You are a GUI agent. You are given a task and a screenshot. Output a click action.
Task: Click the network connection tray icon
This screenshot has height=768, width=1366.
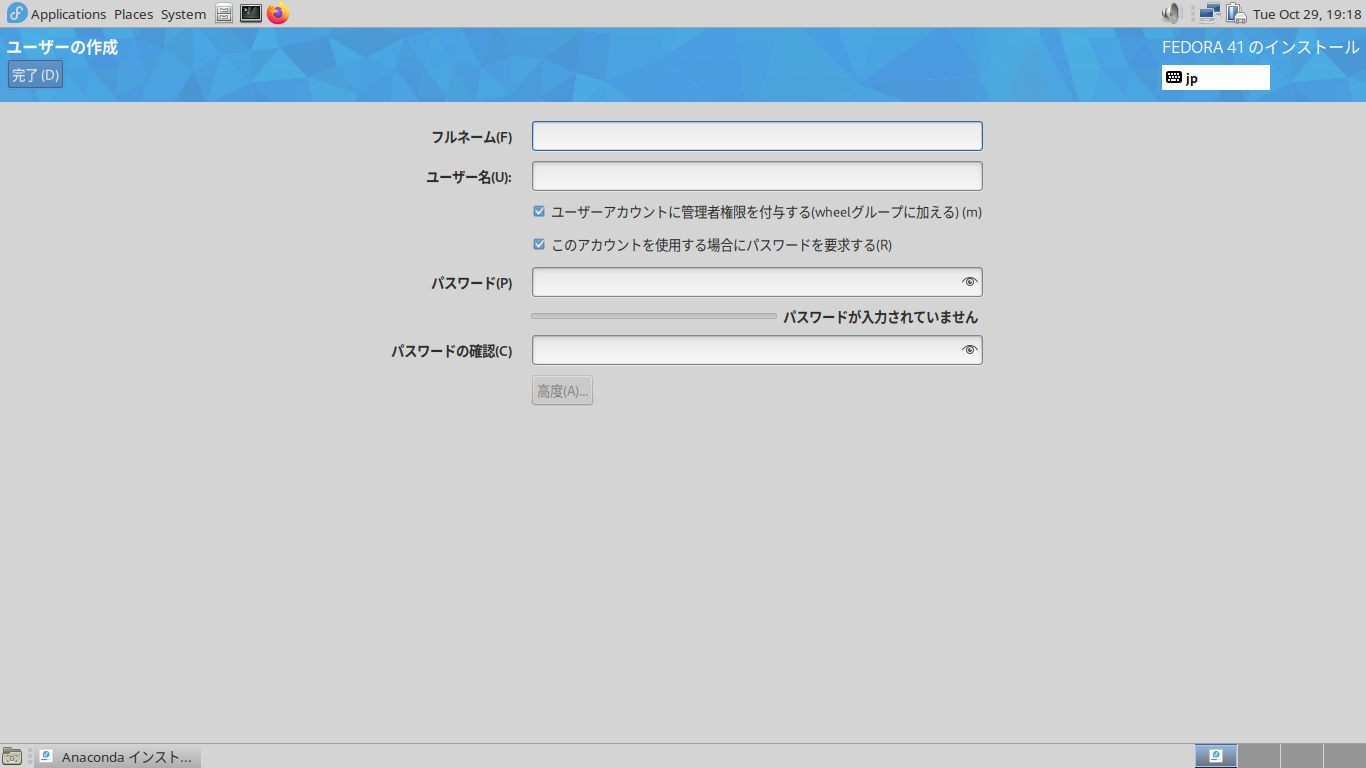click(1210, 14)
